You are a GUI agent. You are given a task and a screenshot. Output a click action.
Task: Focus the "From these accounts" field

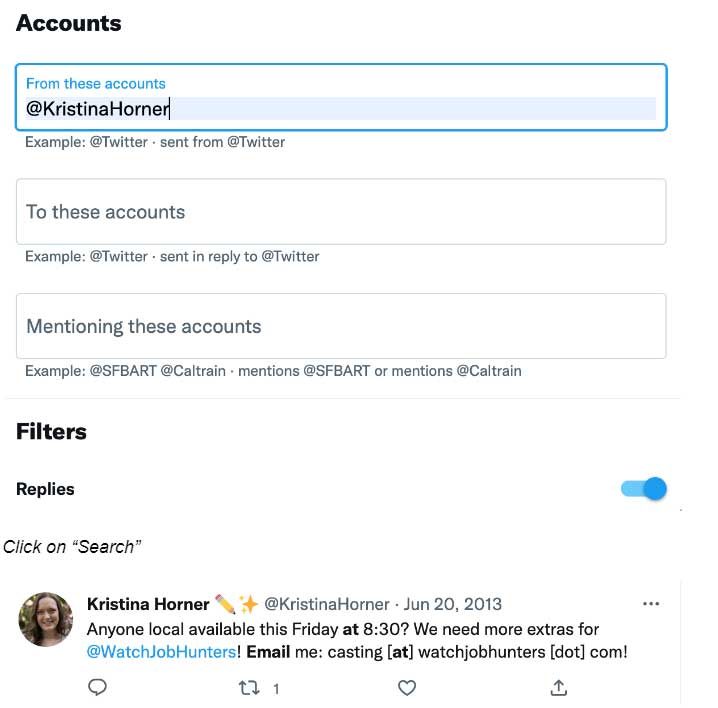coord(340,108)
